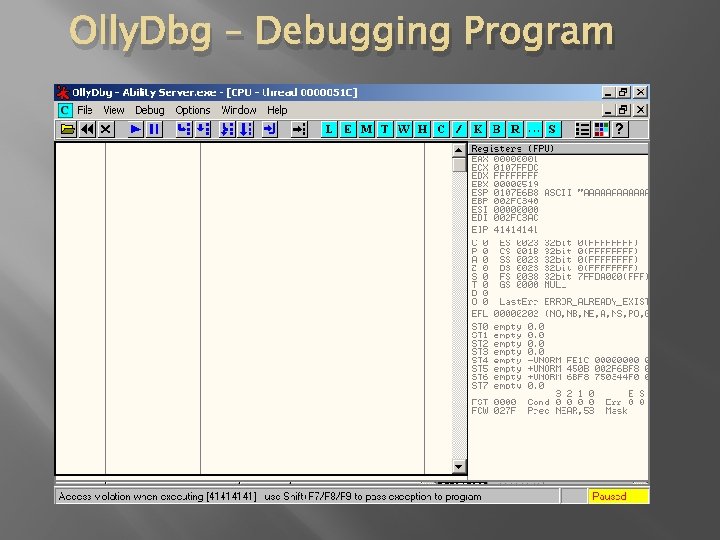This screenshot has height=540, width=720.
Task: Open Run trace with the dots button
Action: (534, 129)
